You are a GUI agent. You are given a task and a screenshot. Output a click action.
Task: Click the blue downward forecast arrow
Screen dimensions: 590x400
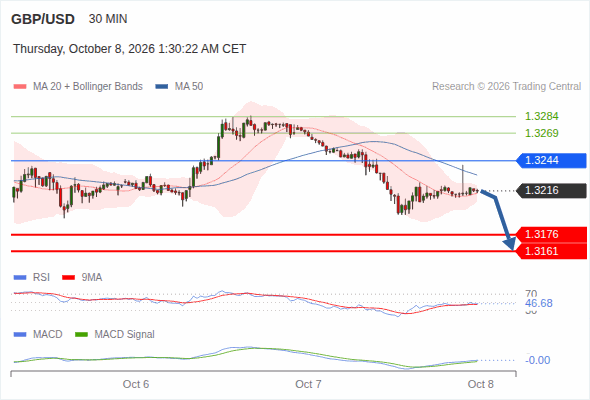coord(499,219)
